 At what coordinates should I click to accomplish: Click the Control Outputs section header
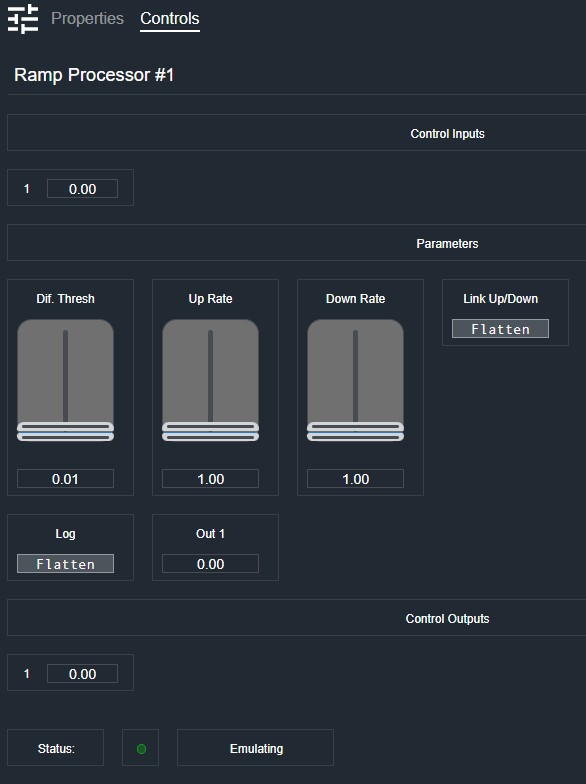(296, 618)
